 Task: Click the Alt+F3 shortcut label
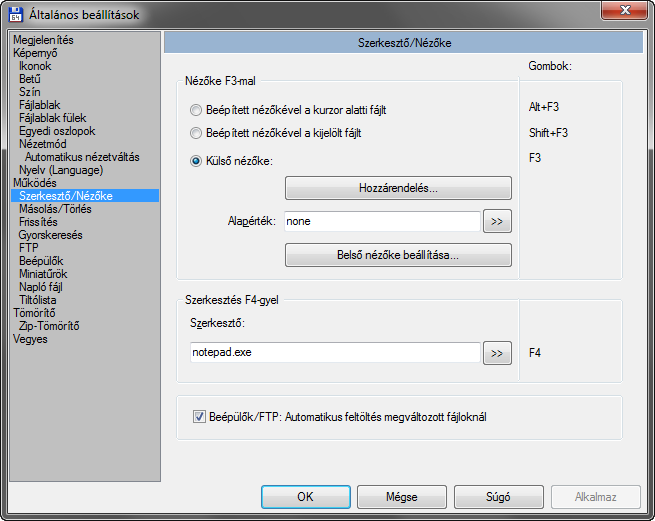[544, 107]
